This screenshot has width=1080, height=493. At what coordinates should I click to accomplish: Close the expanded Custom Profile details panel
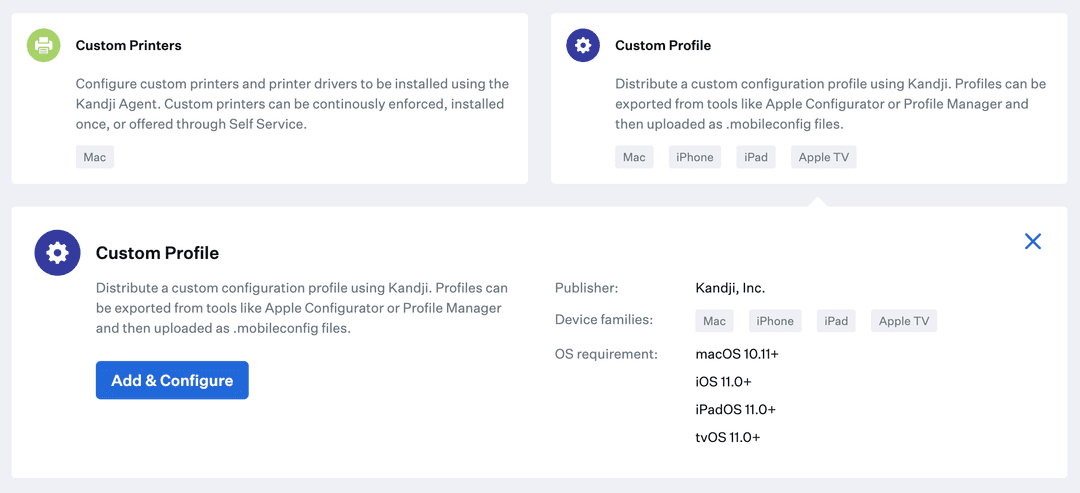[x=1032, y=241]
